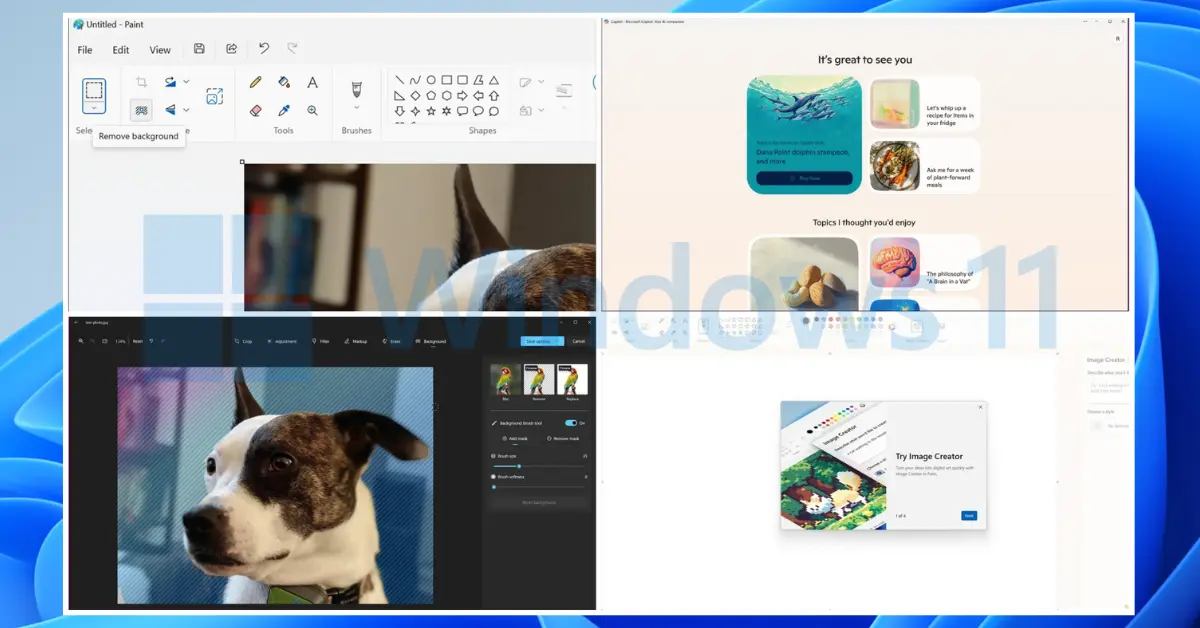Switch to the Filter tab in Photos

[321, 341]
